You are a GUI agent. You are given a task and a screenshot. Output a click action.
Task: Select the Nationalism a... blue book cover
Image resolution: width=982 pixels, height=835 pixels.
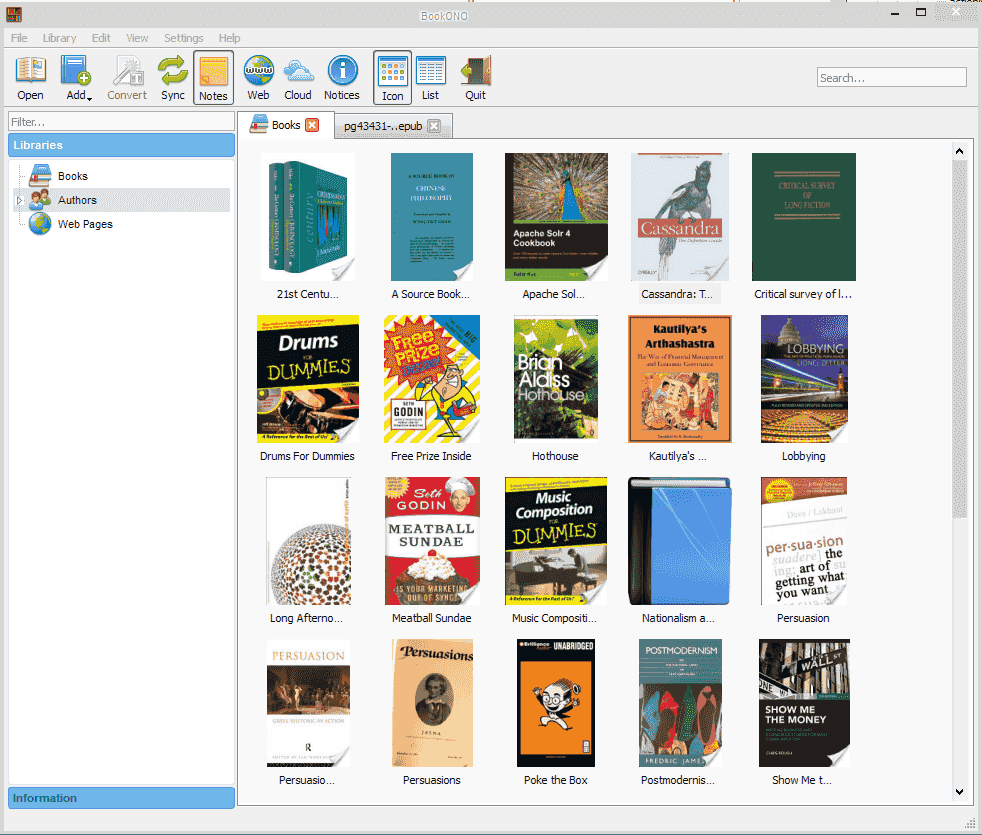pyautogui.click(x=680, y=541)
